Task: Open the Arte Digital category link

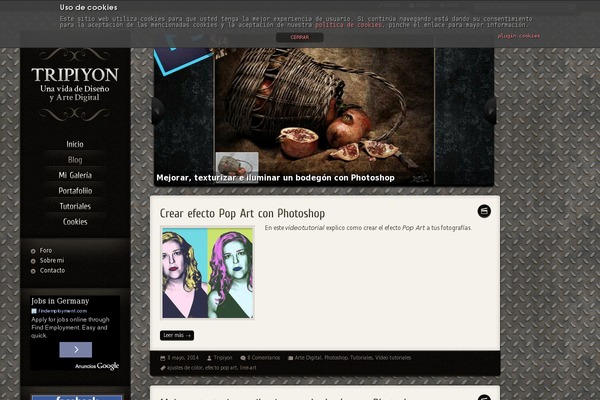Action: point(308,358)
